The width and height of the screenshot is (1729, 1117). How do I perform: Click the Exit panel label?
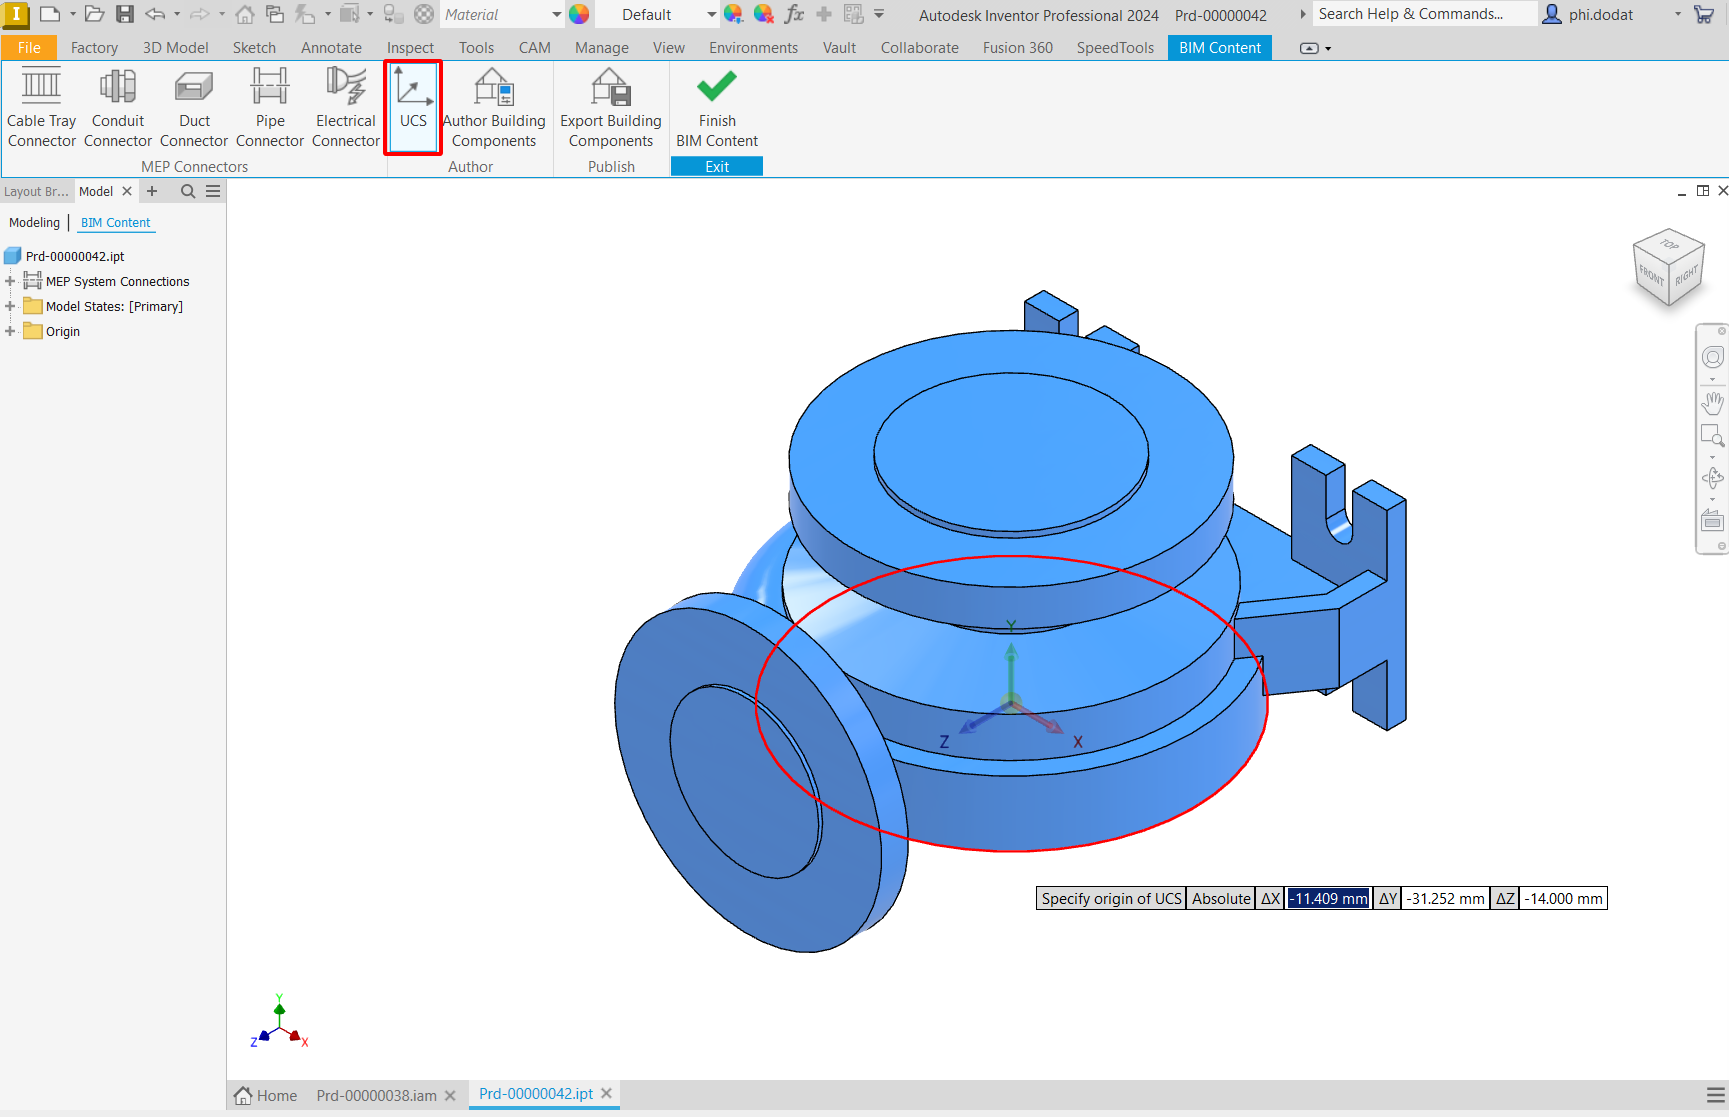pos(717,166)
